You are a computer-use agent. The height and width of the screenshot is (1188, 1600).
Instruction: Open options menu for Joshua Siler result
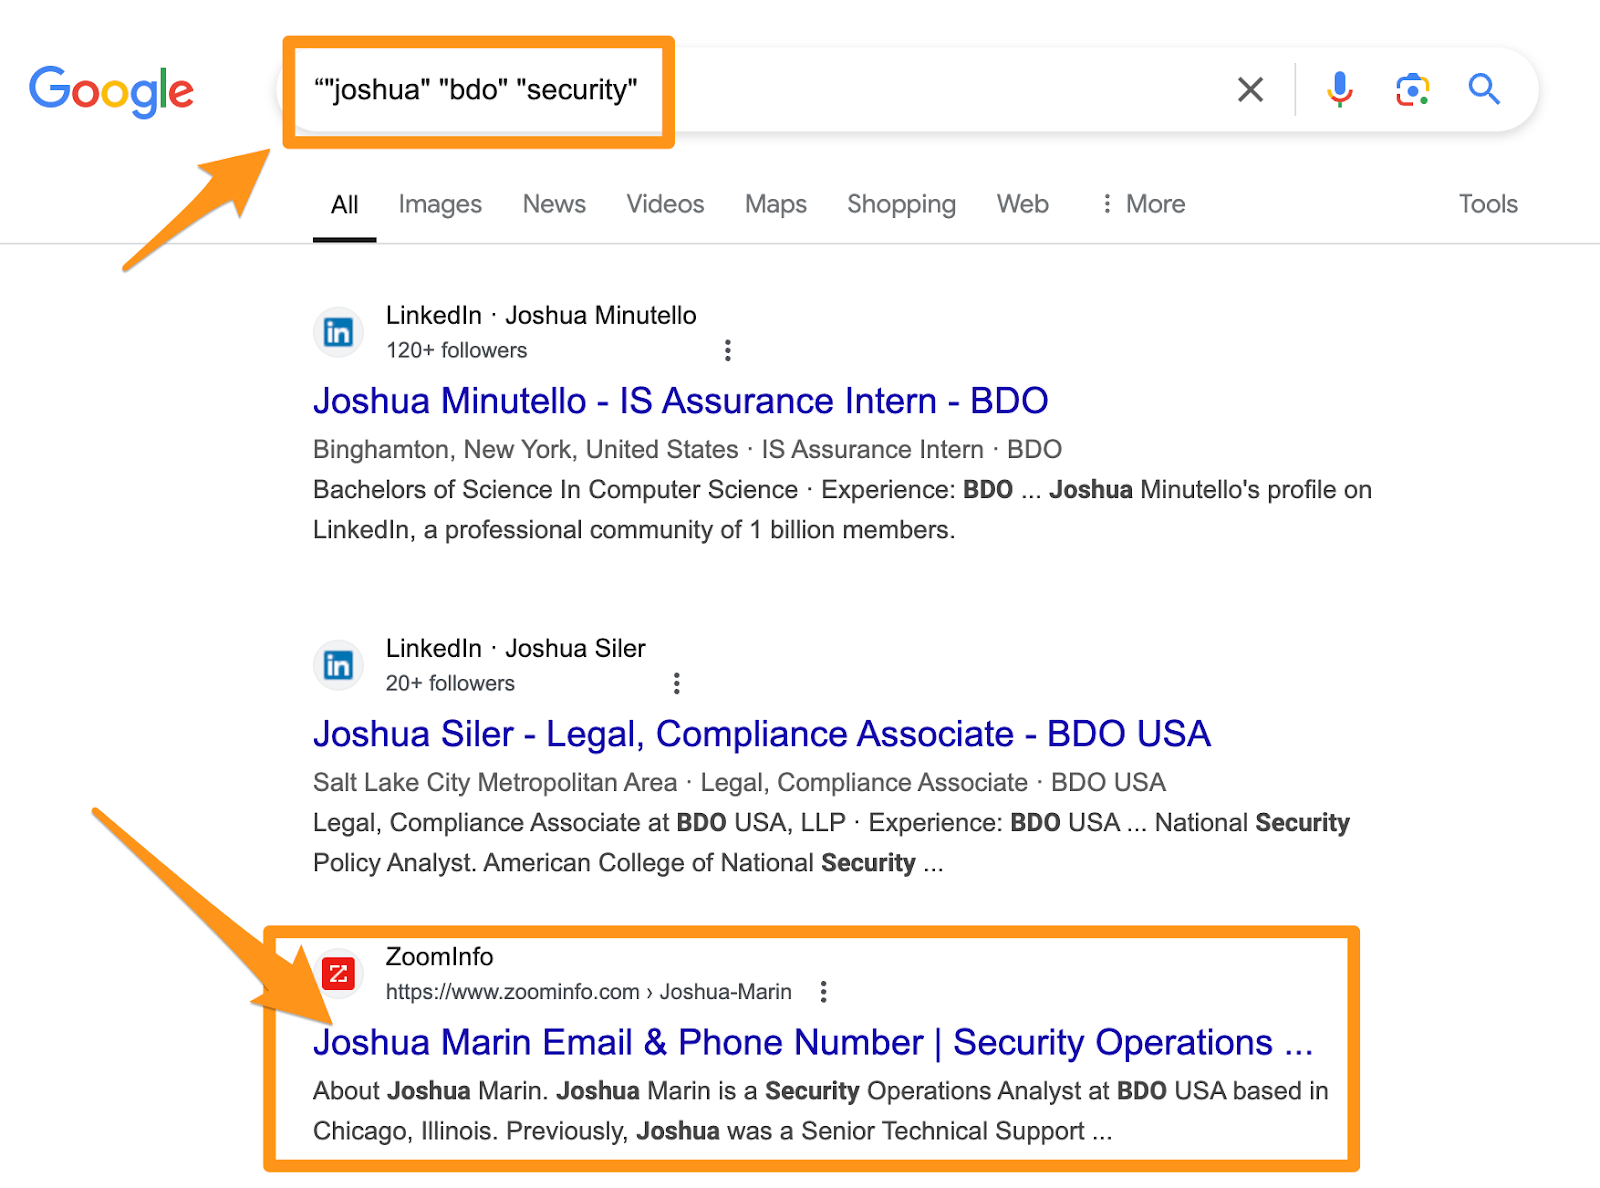coord(677,684)
